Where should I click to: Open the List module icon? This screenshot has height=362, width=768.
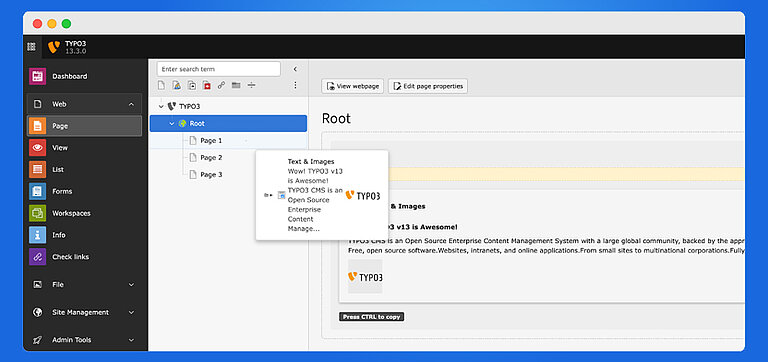click(37, 169)
